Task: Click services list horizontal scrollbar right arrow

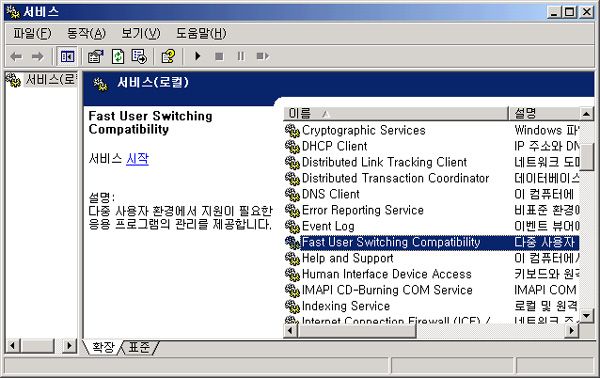Action: 572,331
